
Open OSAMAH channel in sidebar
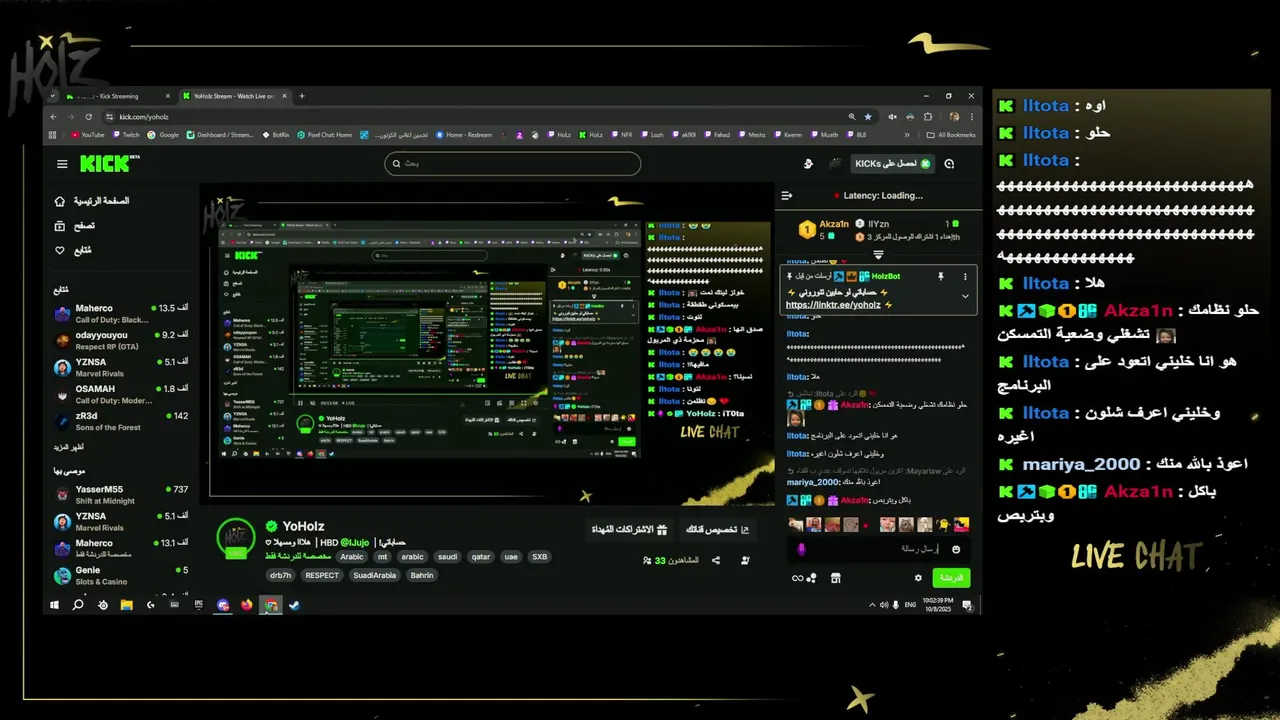coord(121,394)
